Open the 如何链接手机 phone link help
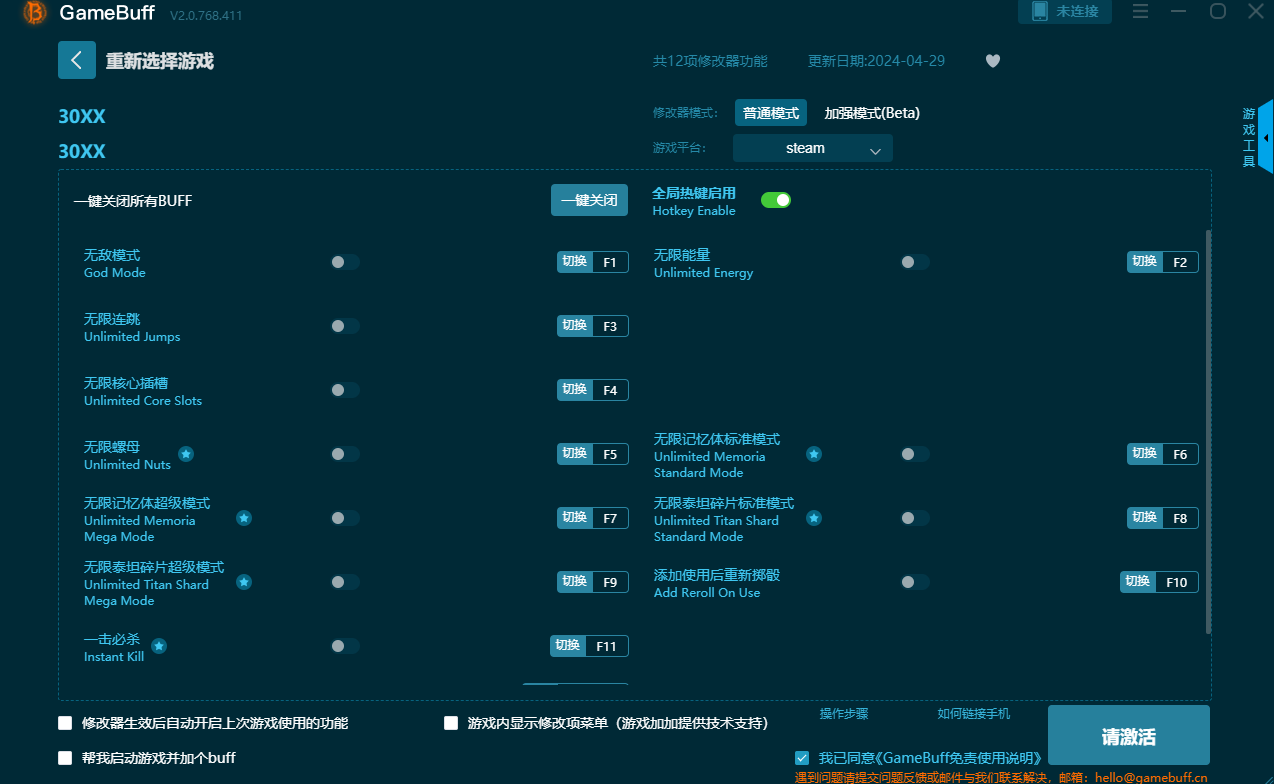The height and width of the screenshot is (784, 1274). (x=974, y=714)
